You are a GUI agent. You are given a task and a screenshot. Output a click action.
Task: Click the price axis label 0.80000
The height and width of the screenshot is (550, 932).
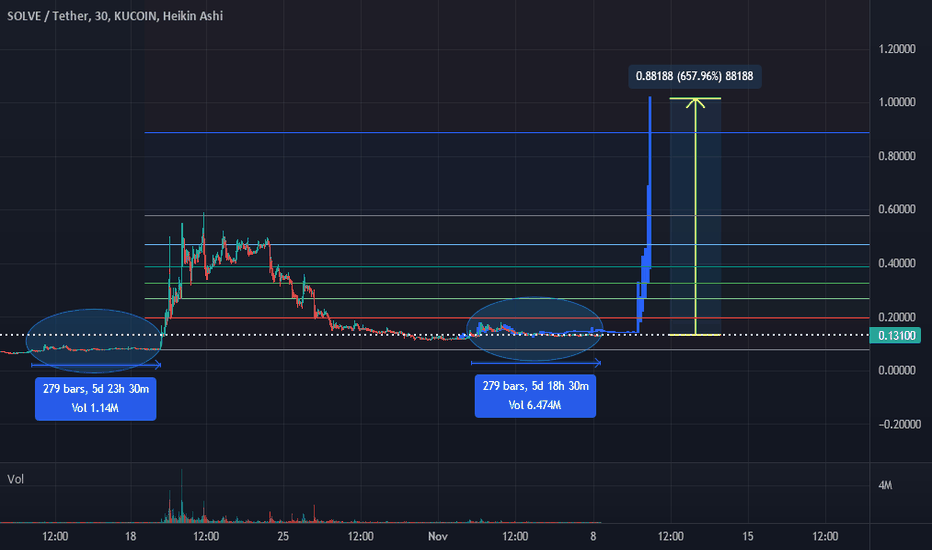[x=897, y=156]
